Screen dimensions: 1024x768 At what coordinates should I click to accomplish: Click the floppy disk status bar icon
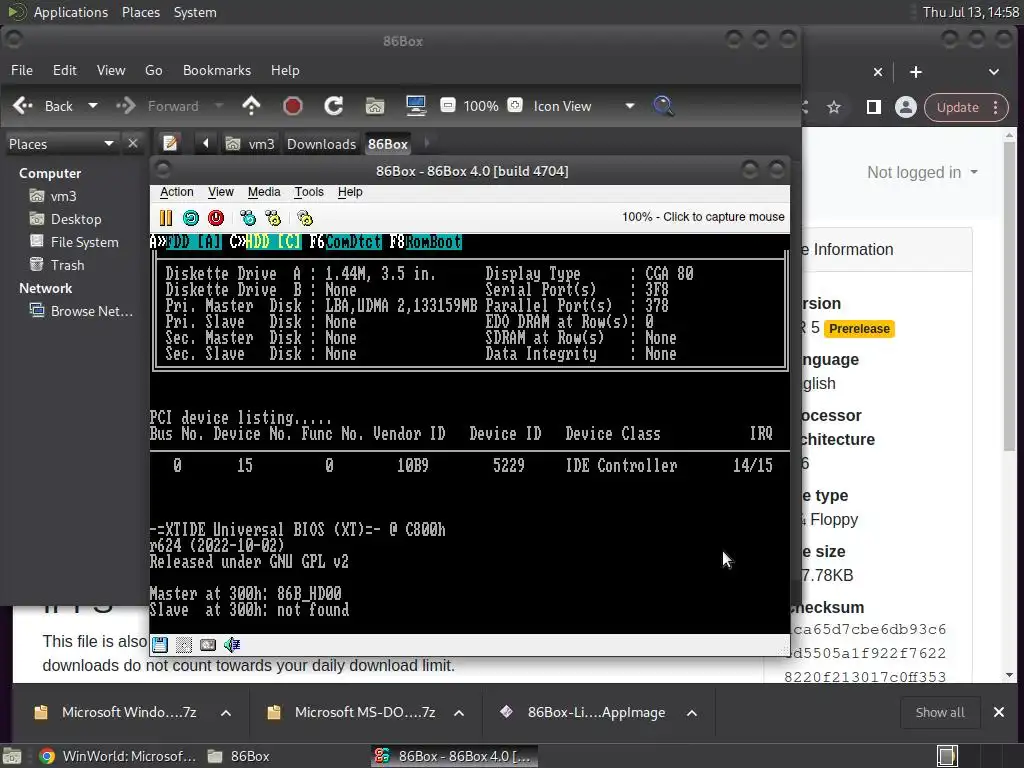[x=160, y=645]
